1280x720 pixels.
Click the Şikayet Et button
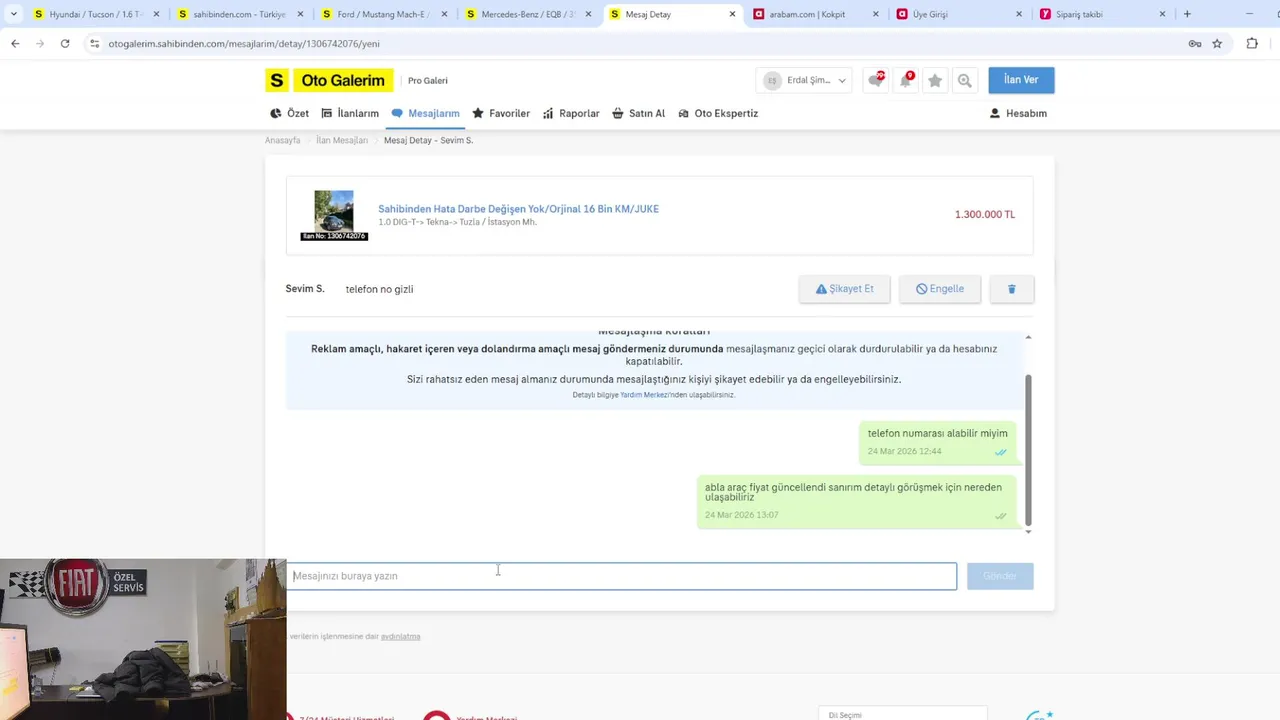[x=844, y=289]
